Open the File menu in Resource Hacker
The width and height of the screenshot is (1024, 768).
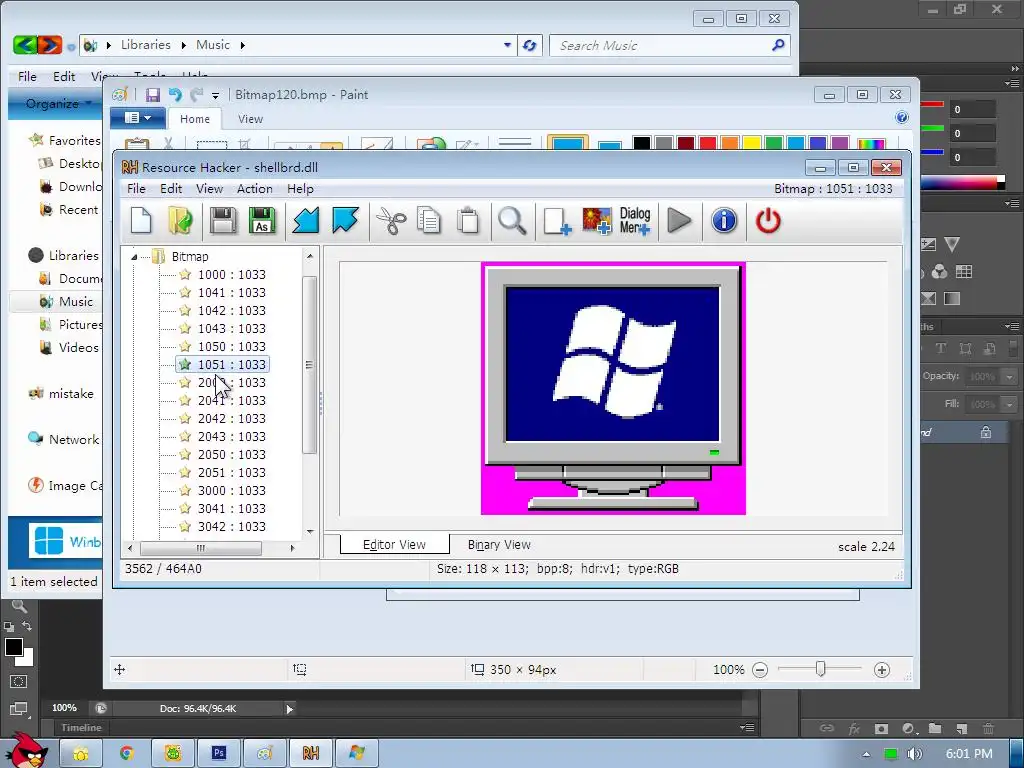click(136, 189)
